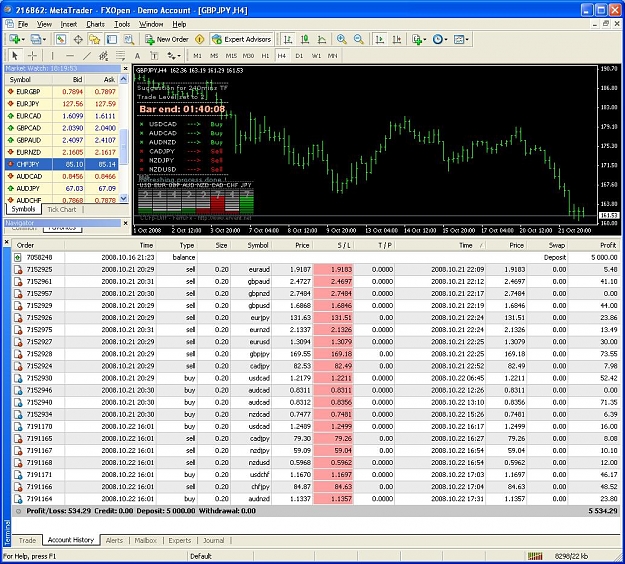Open the Charts menu
Viewport: 625px width, 564px height.
95,24
